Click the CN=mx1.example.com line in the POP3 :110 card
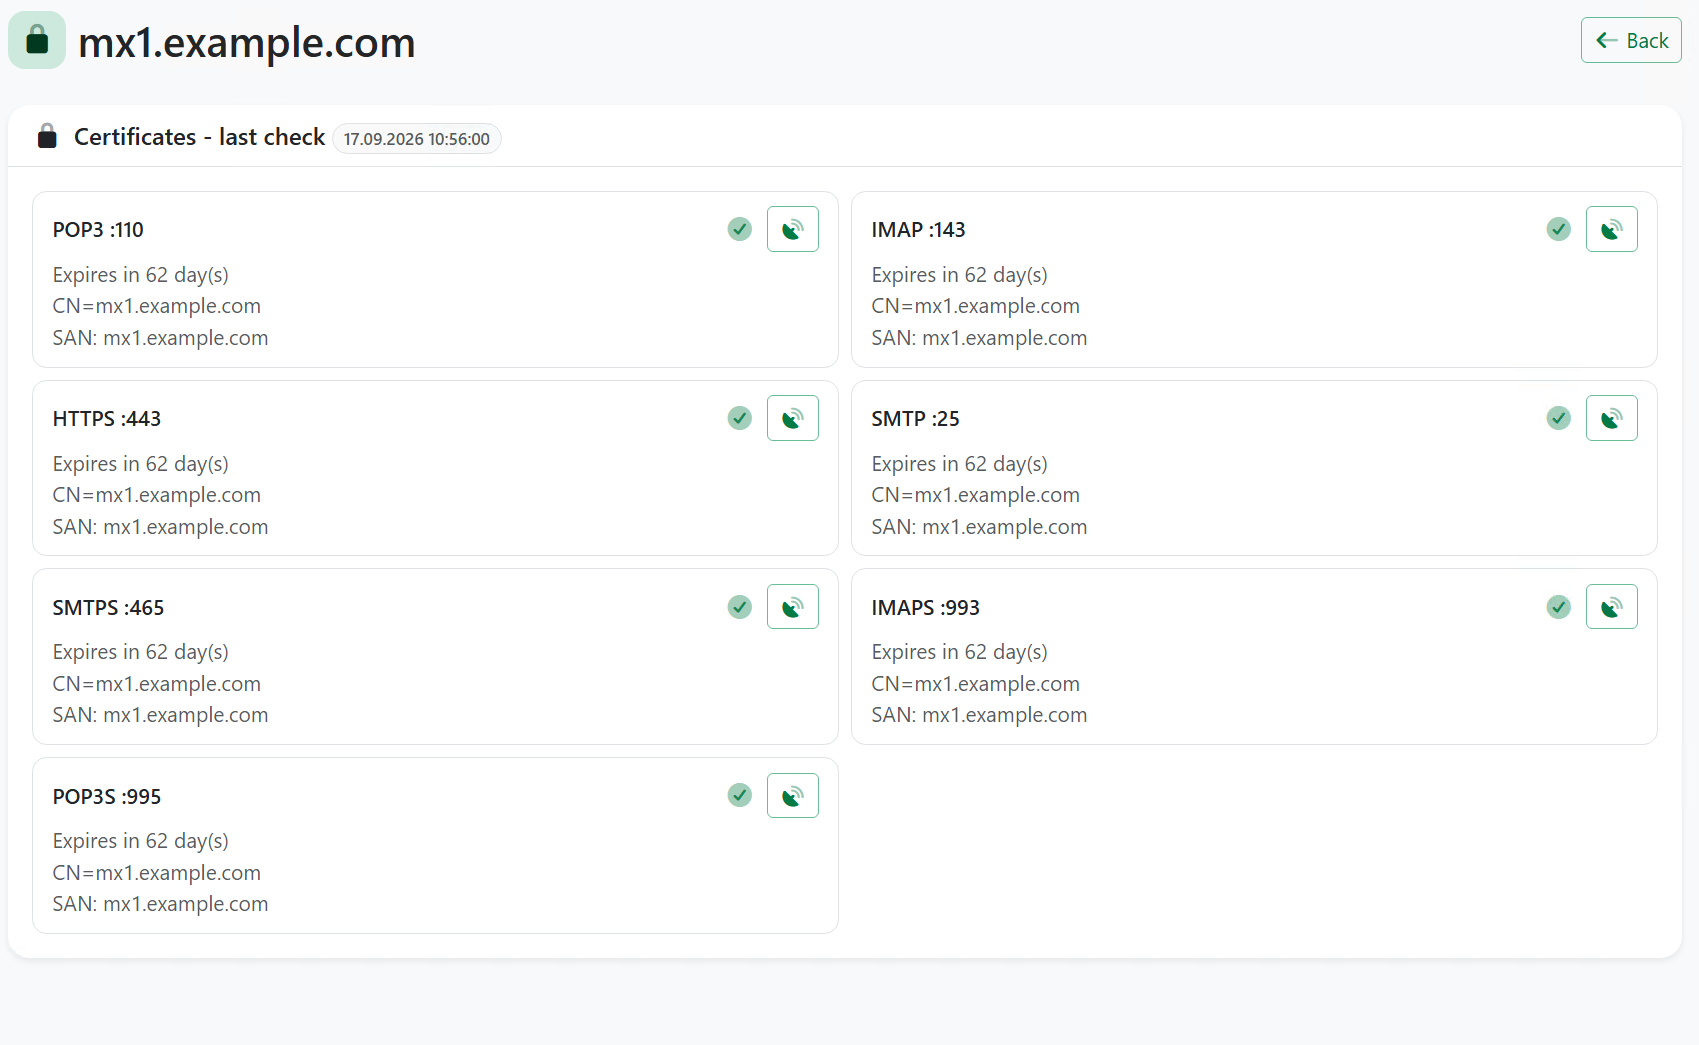Image resolution: width=1699 pixels, height=1045 pixels. pos(157,306)
